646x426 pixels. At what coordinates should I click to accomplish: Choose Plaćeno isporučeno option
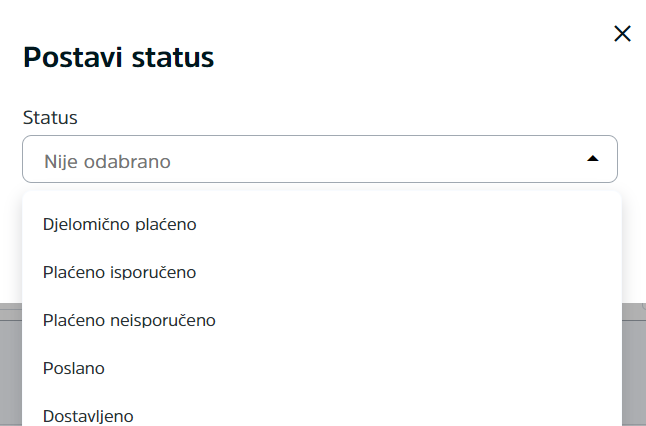[322, 272]
